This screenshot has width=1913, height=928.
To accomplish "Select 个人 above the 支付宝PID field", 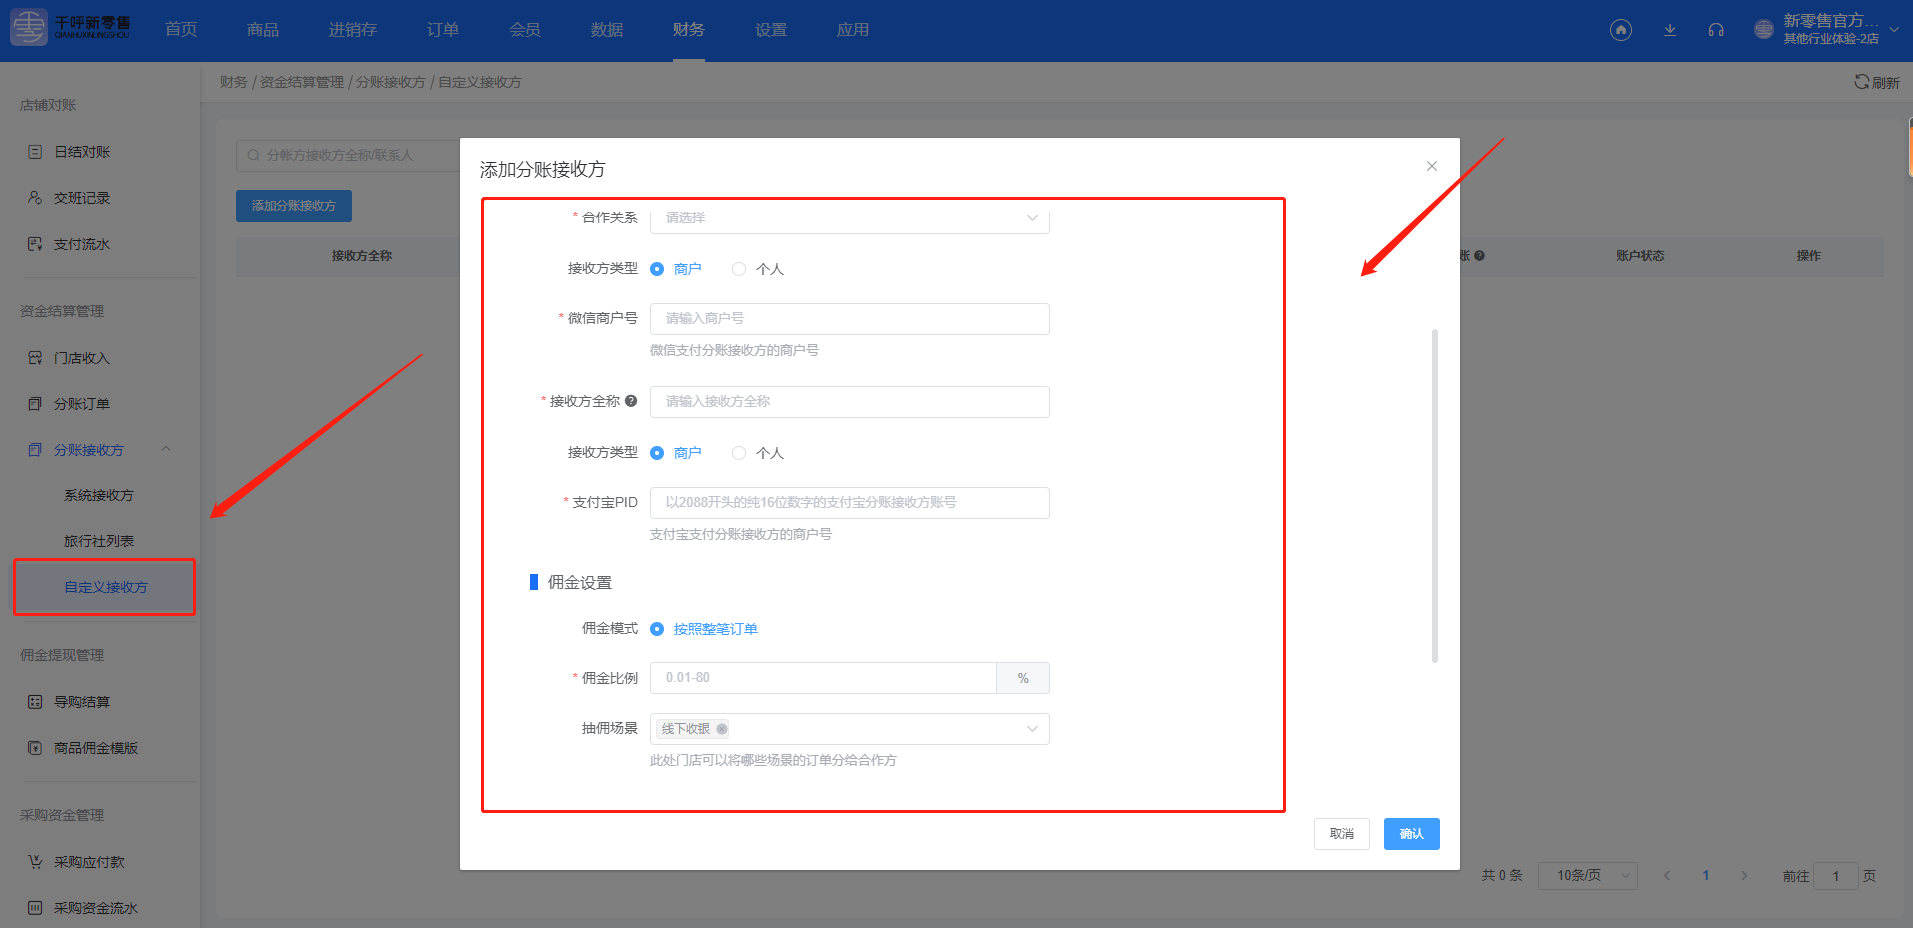I will pyautogui.click(x=739, y=453).
